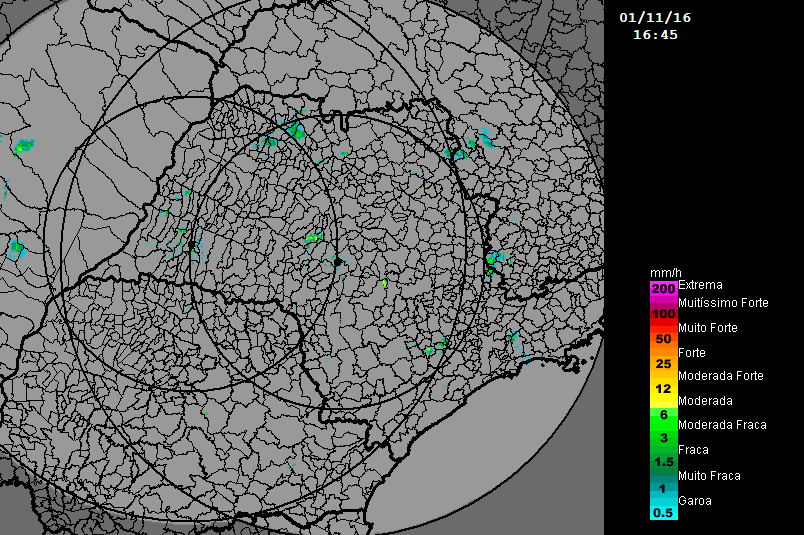
Task: Pick the 25 mm/h legend swatch
Action: click(x=663, y=364)
